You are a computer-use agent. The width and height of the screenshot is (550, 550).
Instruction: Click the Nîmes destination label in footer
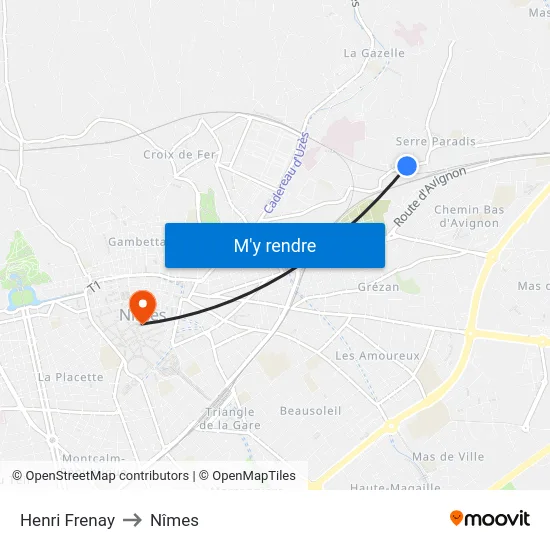pos(174,520)
